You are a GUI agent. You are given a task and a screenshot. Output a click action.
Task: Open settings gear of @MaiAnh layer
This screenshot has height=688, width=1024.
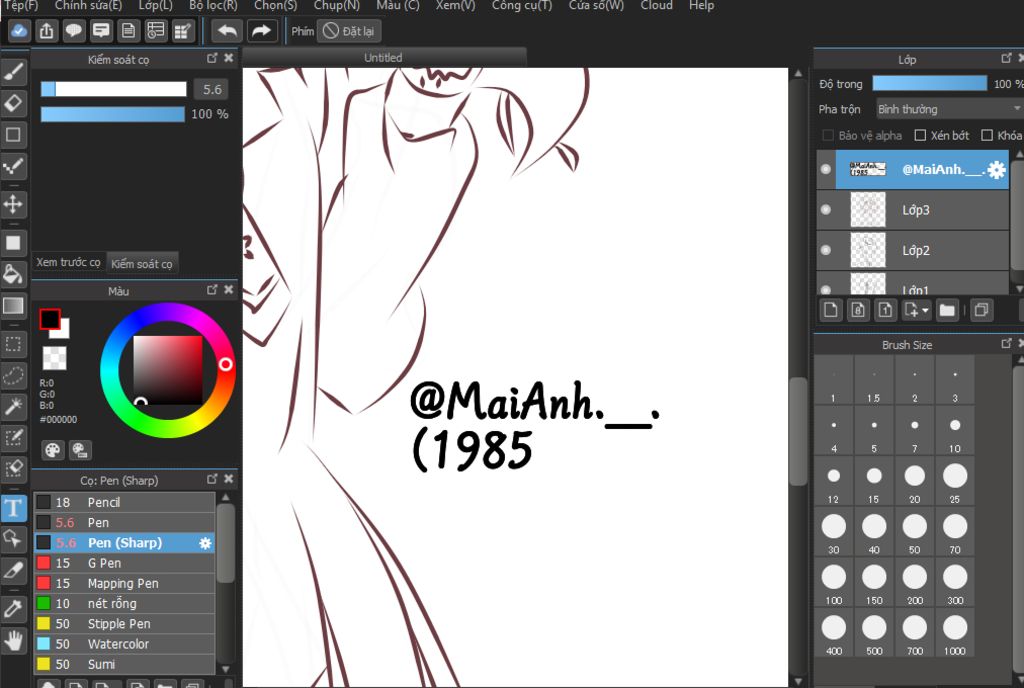tap(996, 170)
